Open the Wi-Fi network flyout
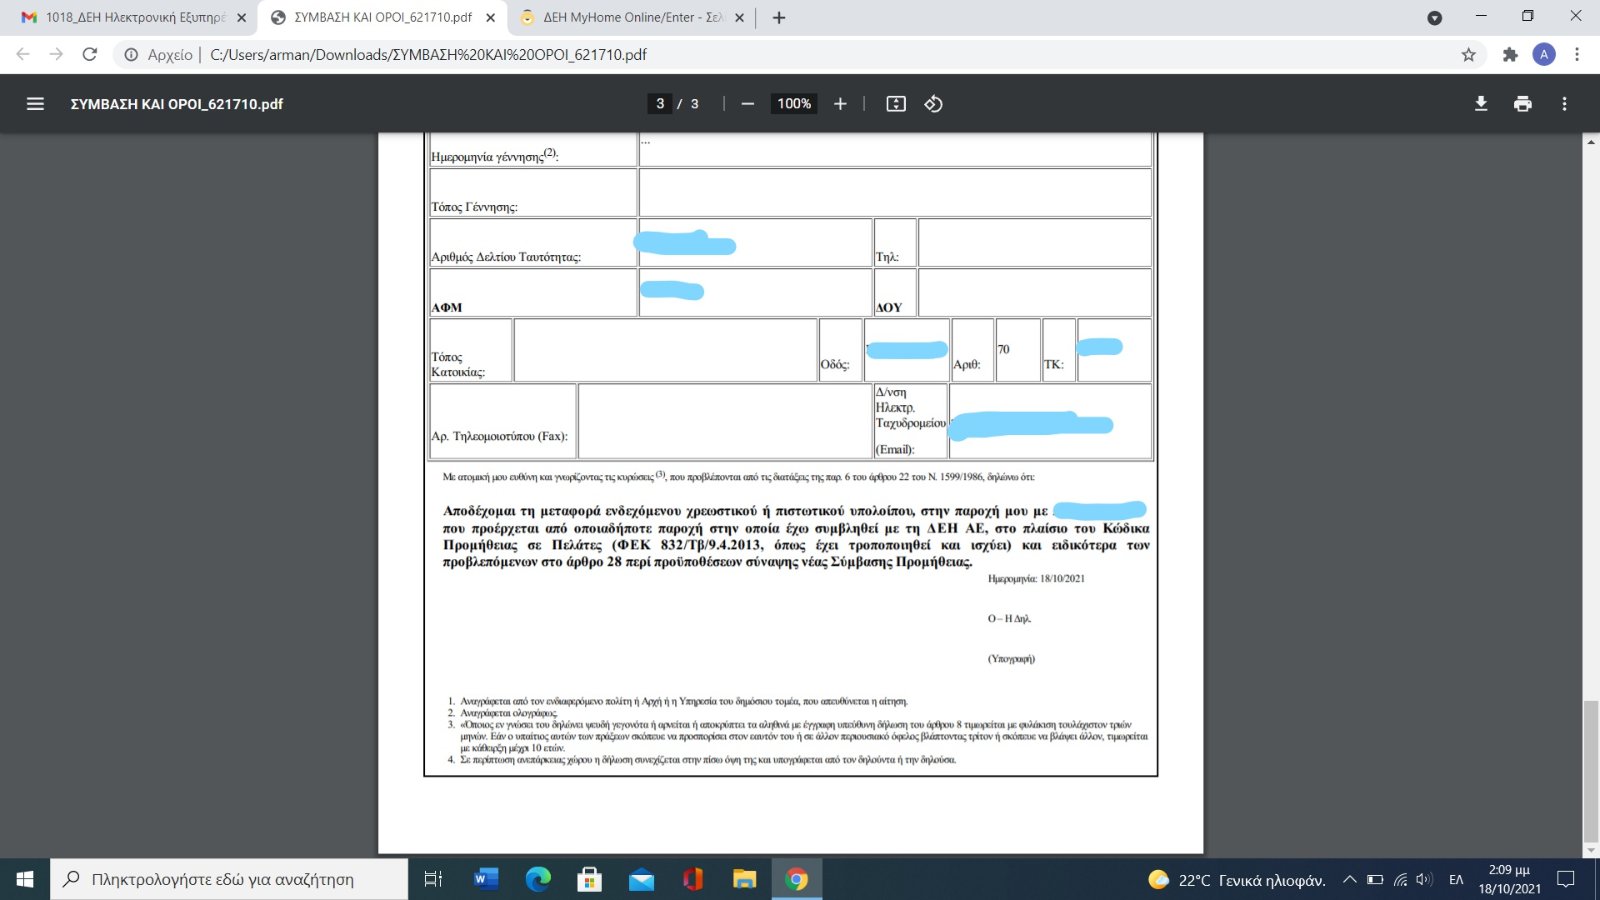The height and width of the screenshot is (900, 1600). pyautogui.click(x=1401, y=880)
